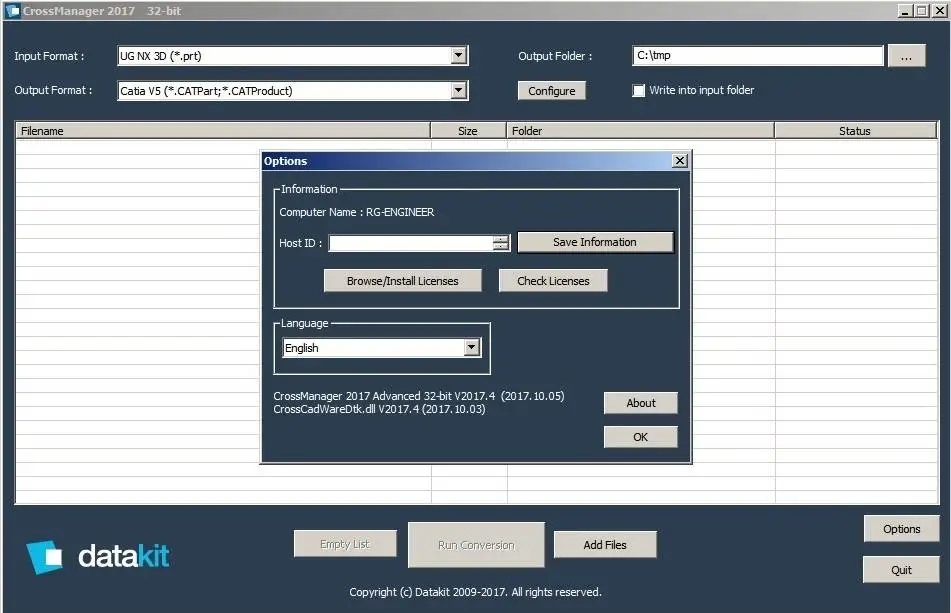
Task: Click the Host ID field spinner arrows
Action: coord(501,243)
